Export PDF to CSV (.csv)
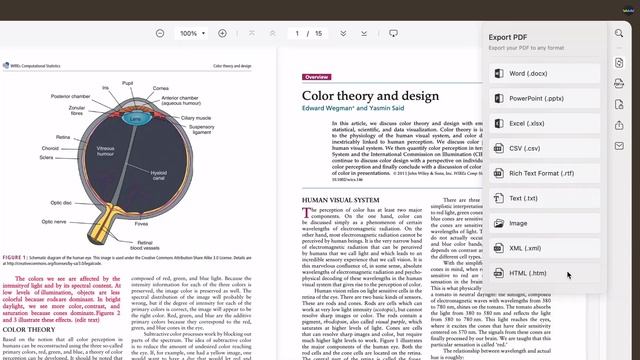 544,148
